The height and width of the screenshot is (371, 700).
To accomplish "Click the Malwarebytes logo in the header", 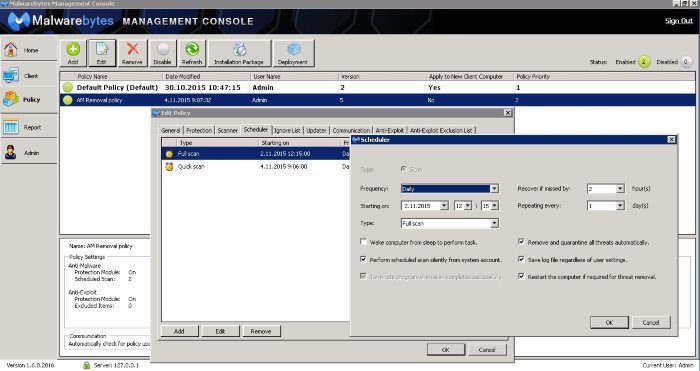I will click(x=19, y=21).
